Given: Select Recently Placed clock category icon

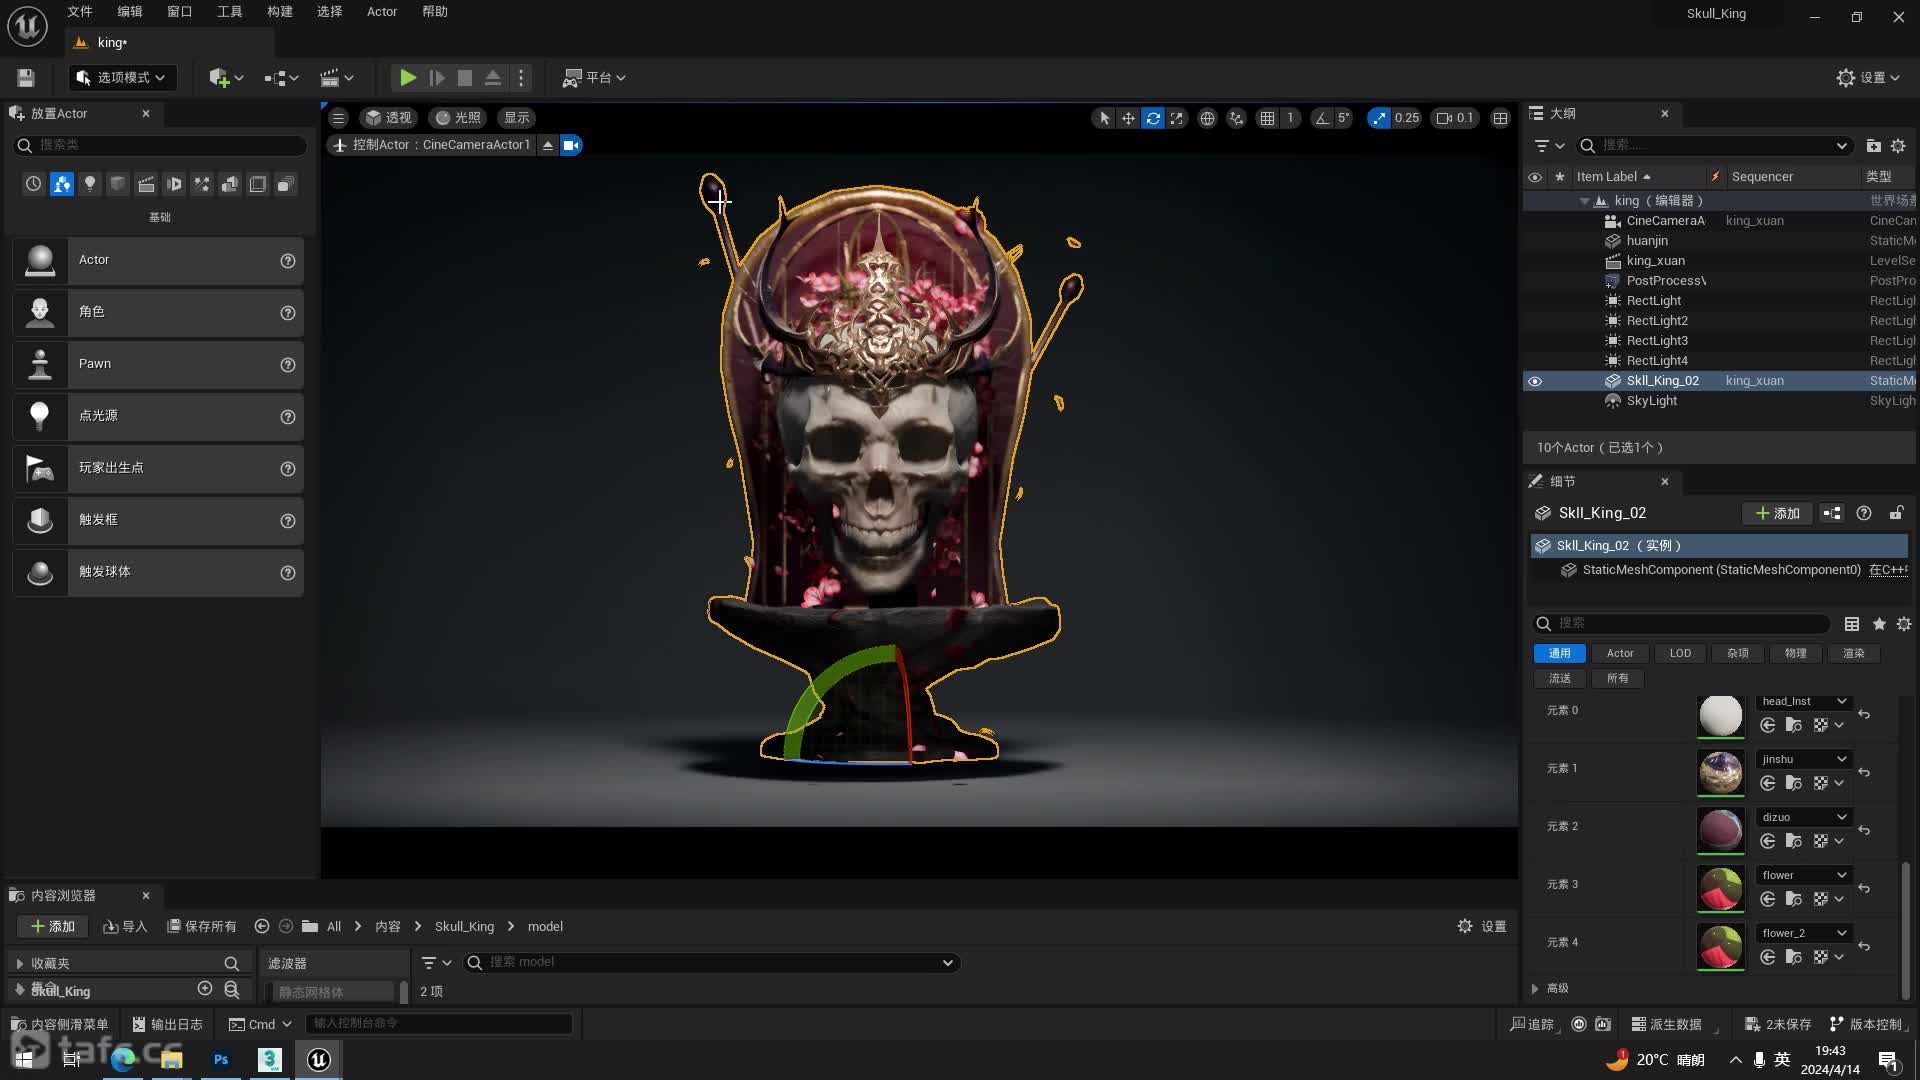Looking at the screenshot, I should click(34, 184).
